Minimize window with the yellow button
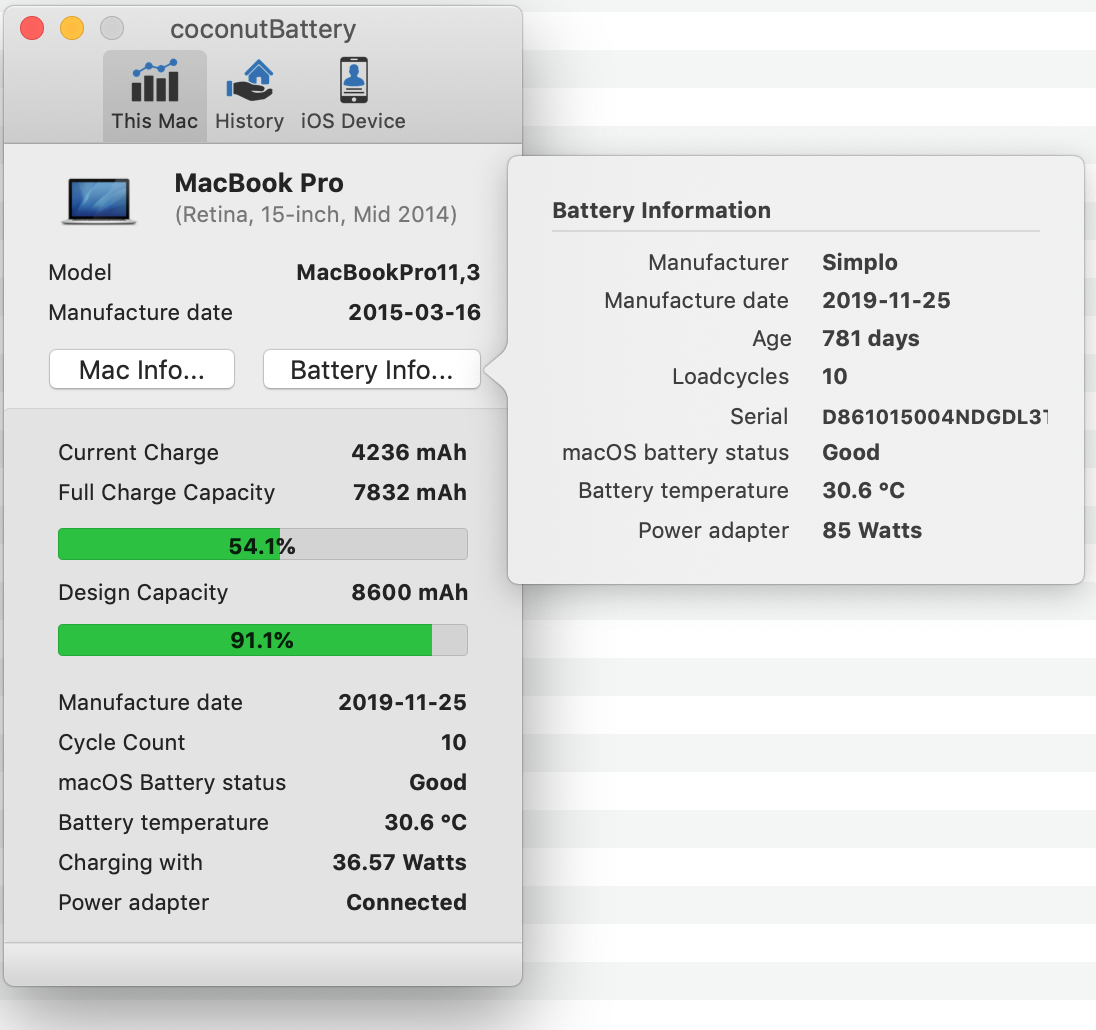 pyautogui.click(x=72, y=29)
